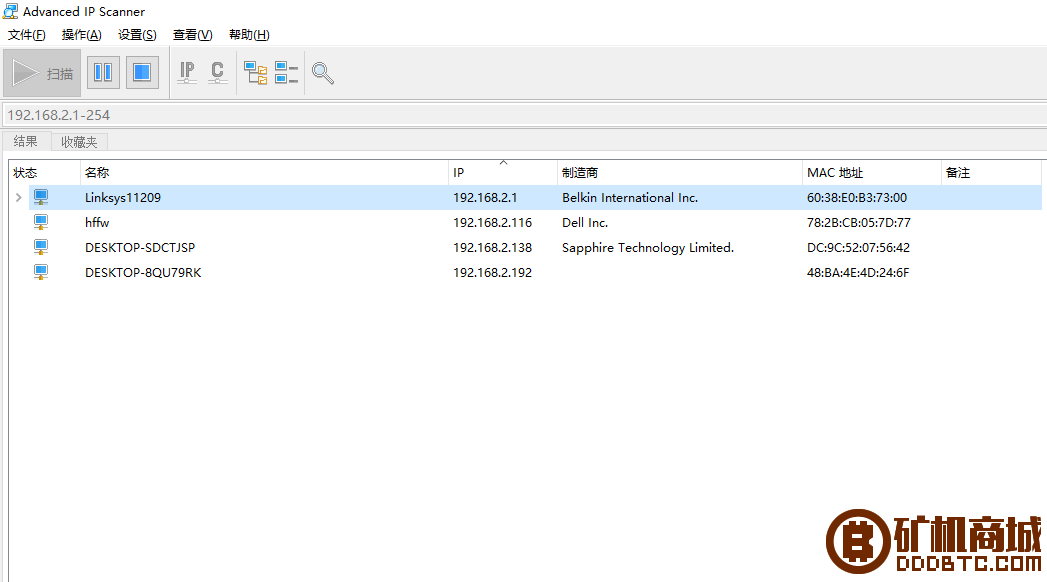Sort by IP column header
Viewport: 1047px width, 582px height.
(503, 173)
